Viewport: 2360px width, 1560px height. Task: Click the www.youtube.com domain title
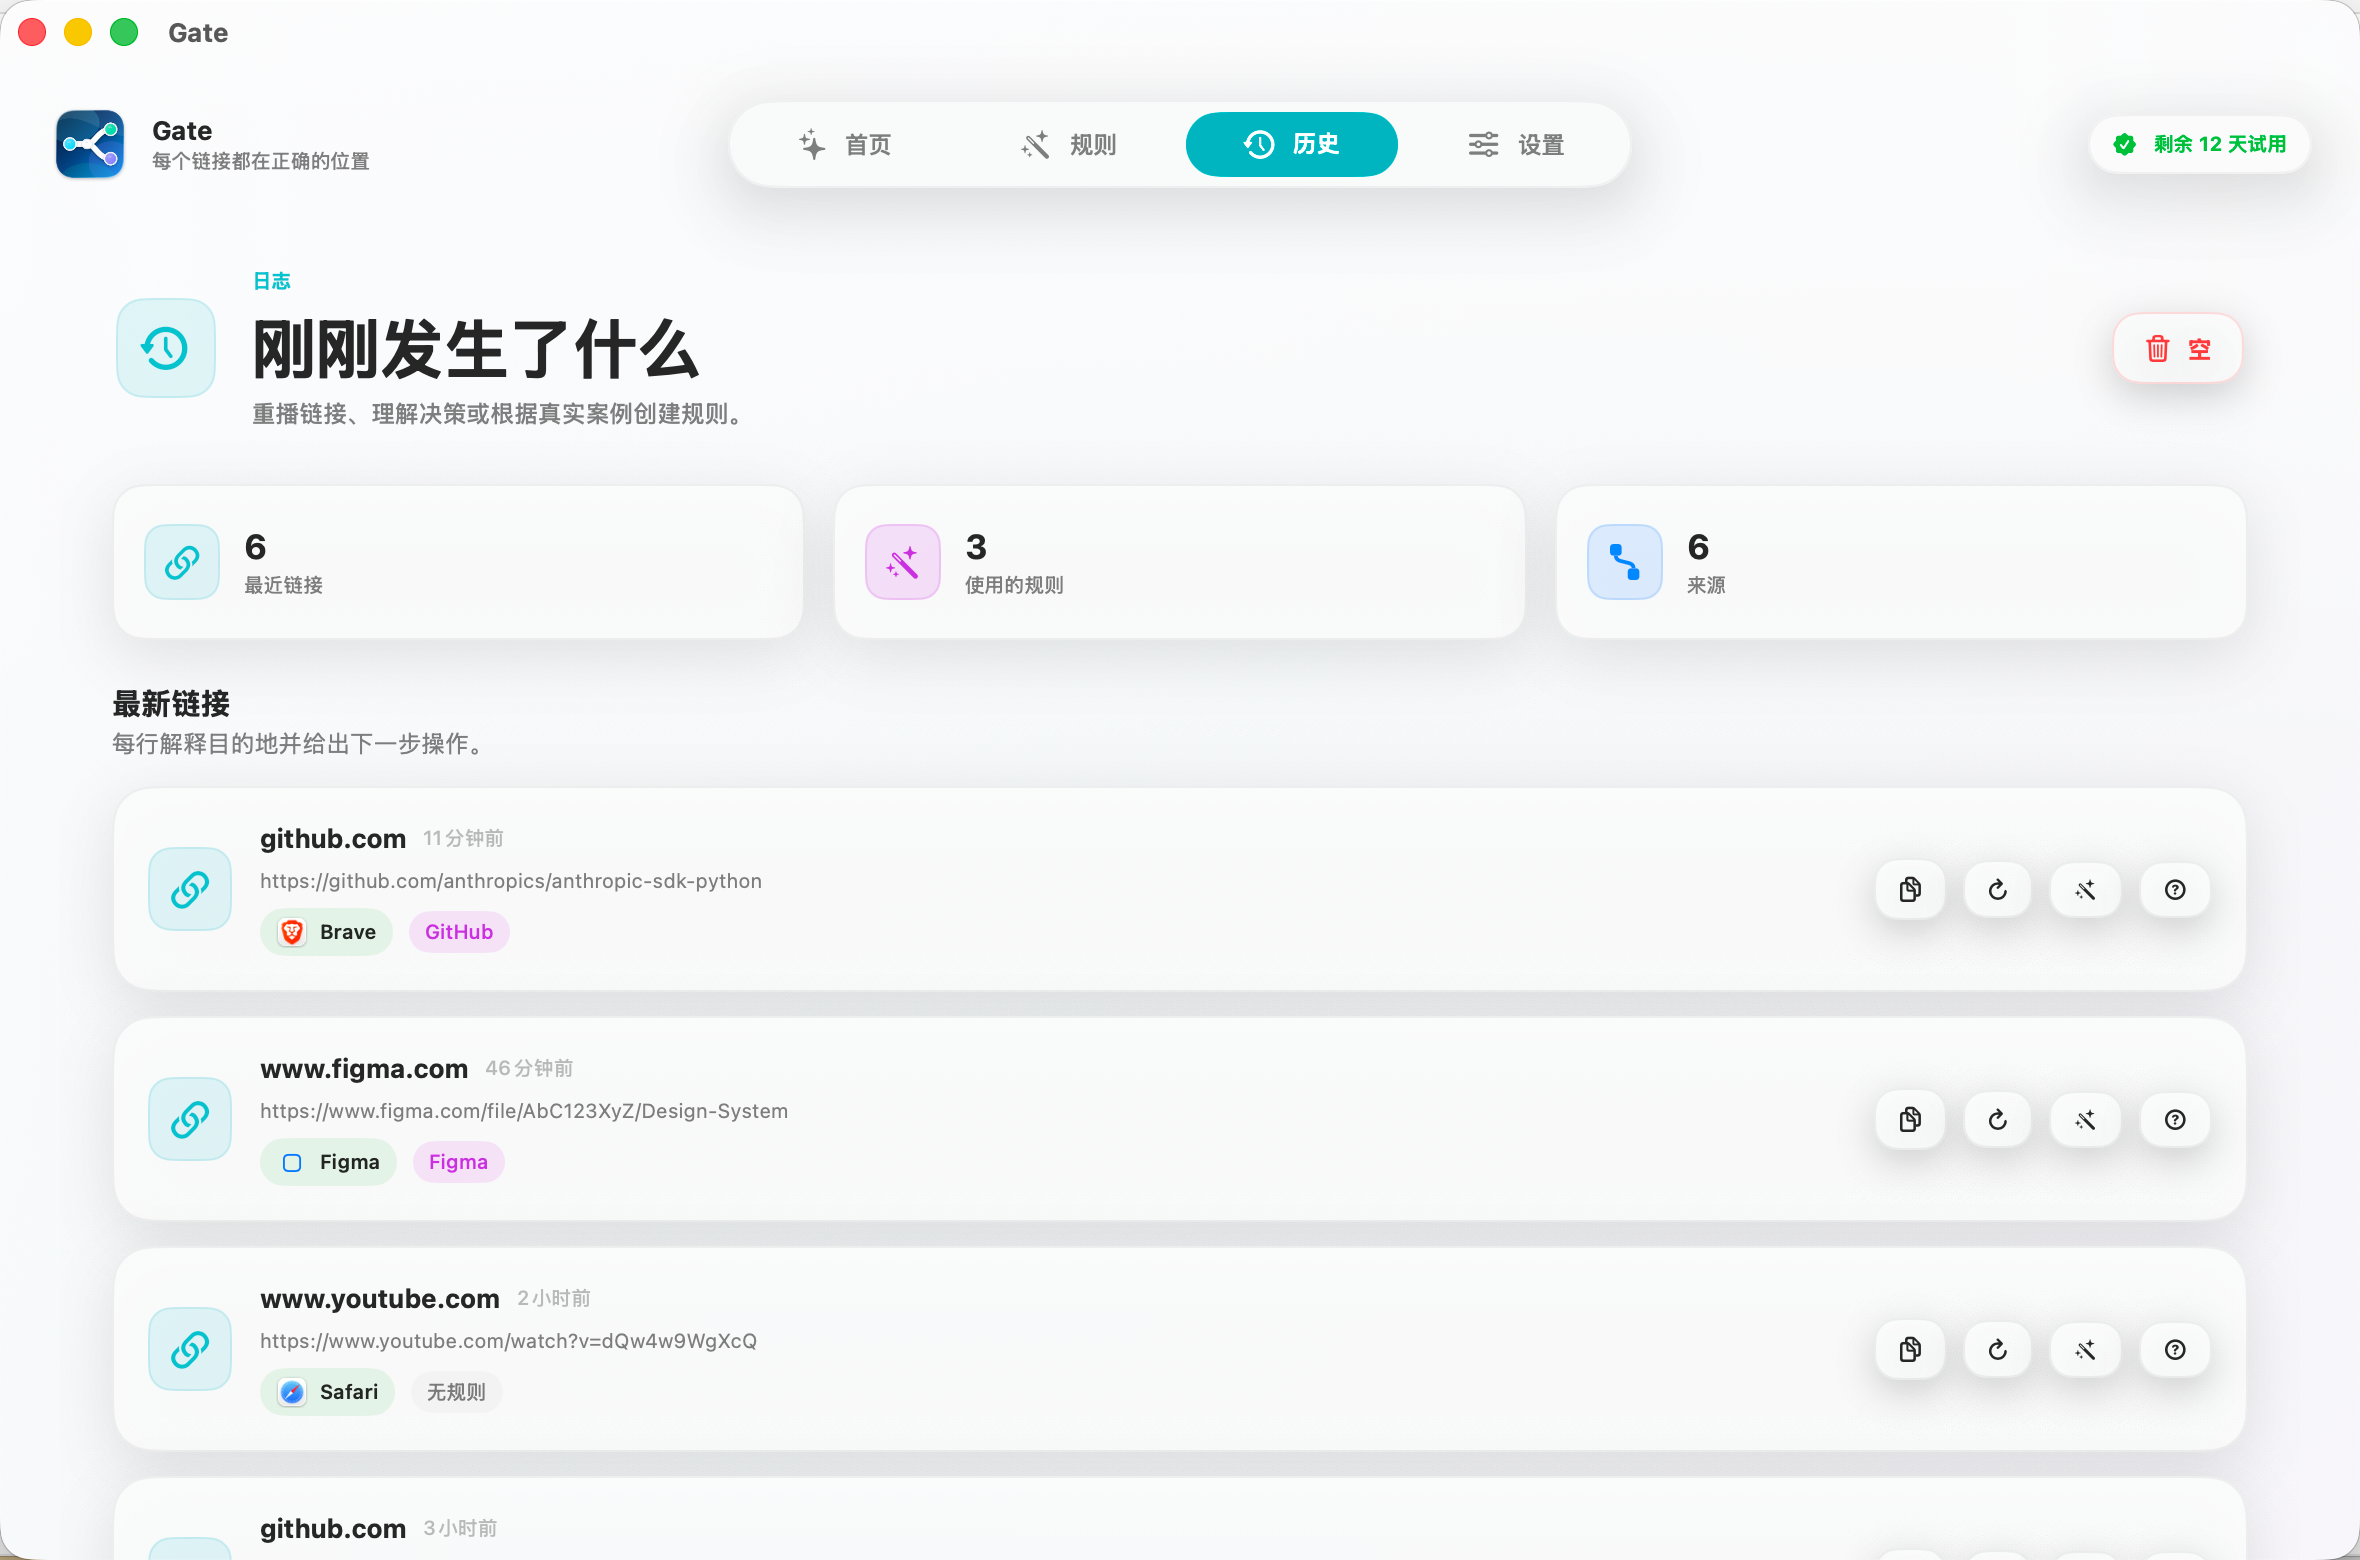[x=380, y=1298]
